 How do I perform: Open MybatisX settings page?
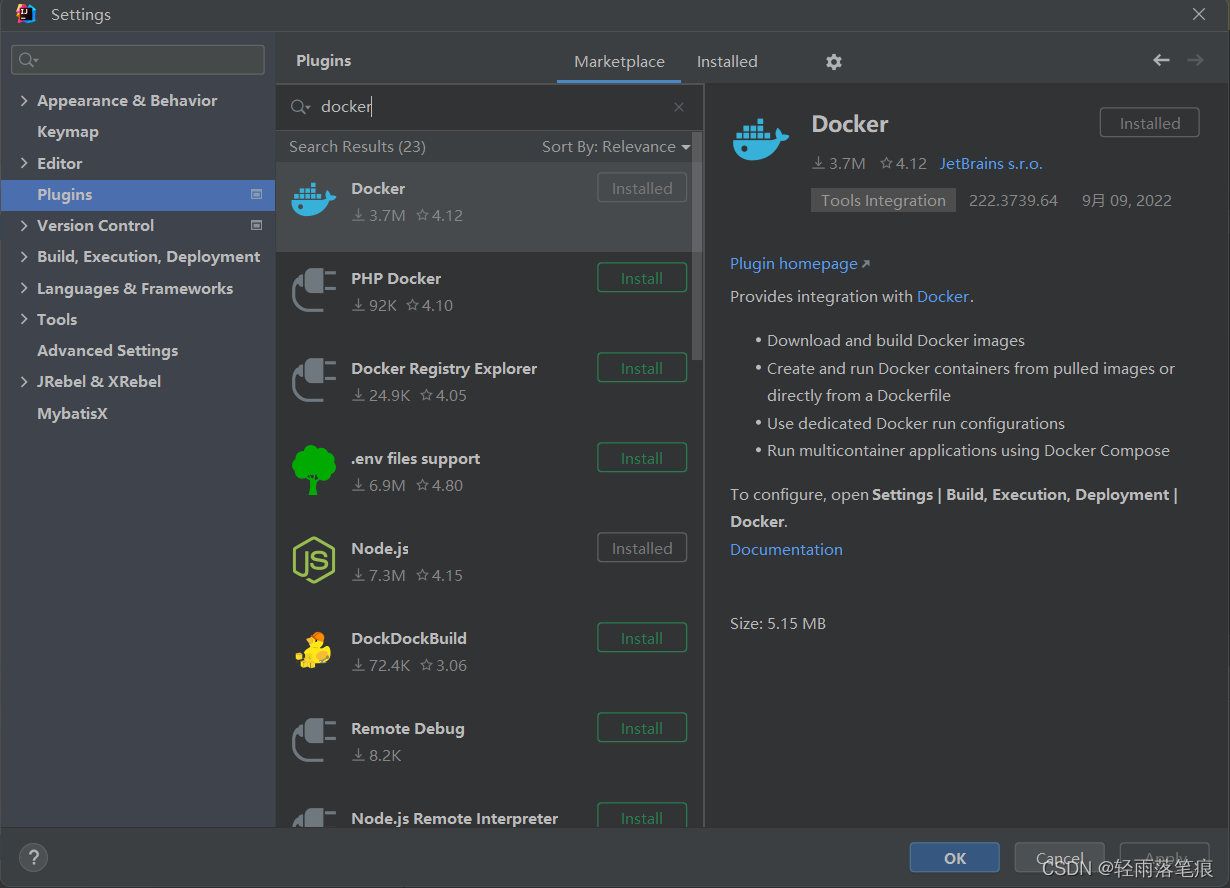72,413
